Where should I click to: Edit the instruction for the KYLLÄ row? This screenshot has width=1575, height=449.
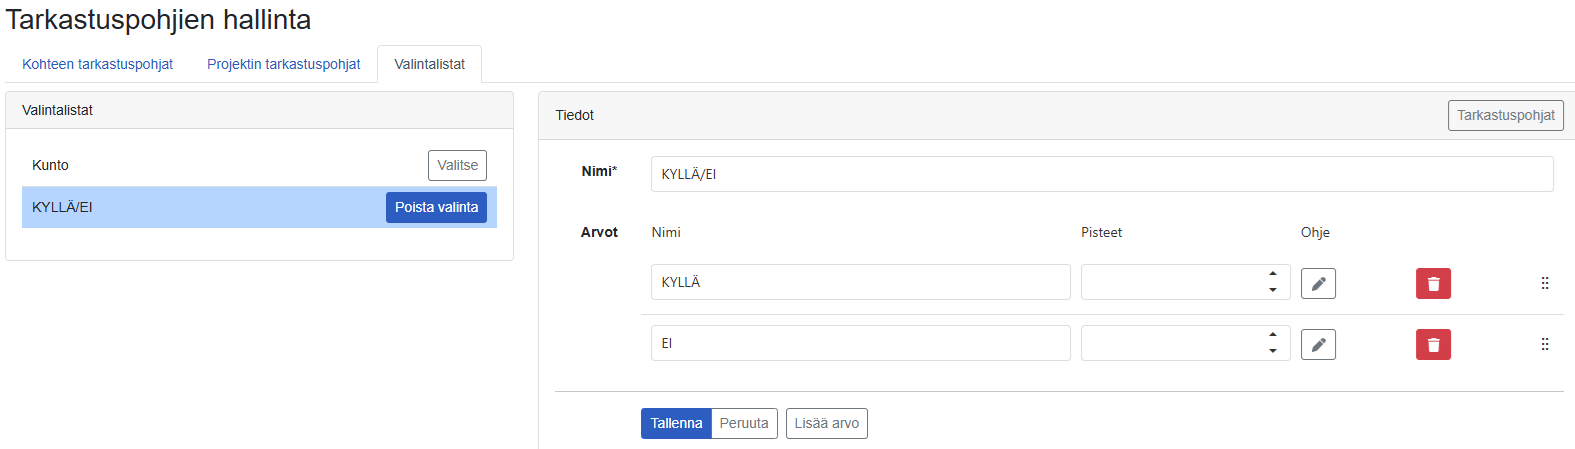click(x=1318, y=284)
